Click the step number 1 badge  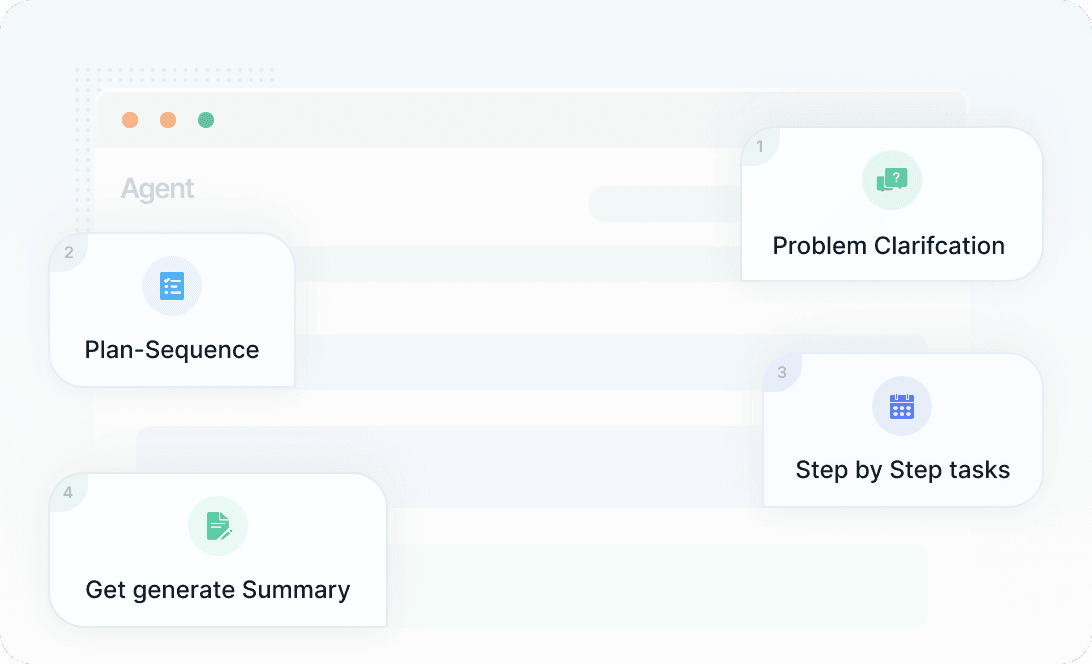(x=760, y=147)
